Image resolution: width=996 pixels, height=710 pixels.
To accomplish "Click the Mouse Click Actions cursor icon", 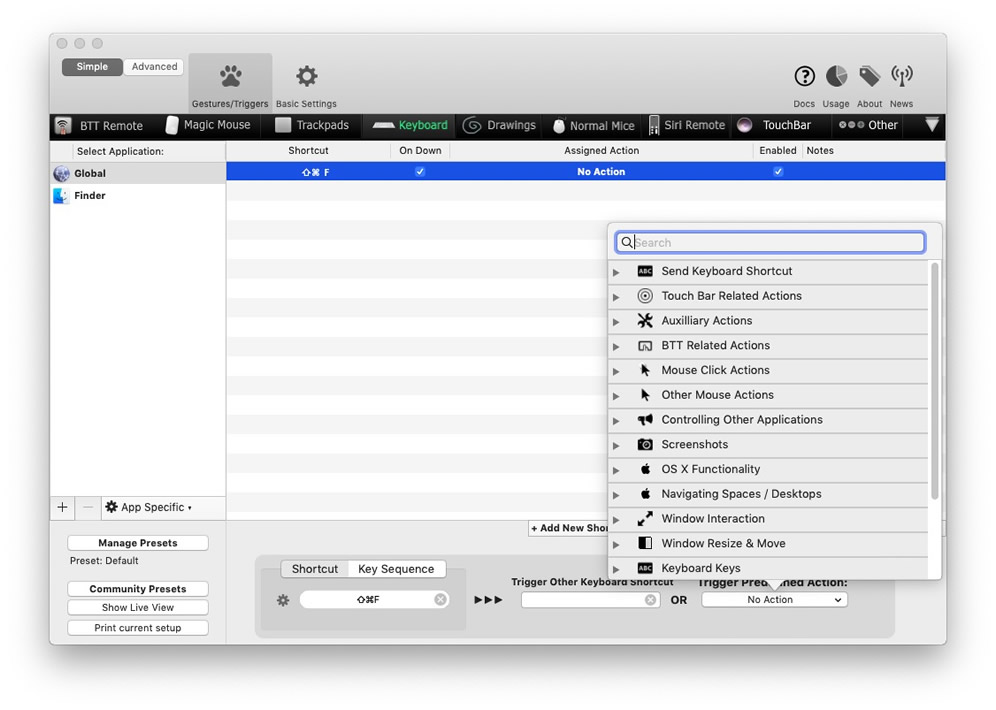I will point(645,370).
